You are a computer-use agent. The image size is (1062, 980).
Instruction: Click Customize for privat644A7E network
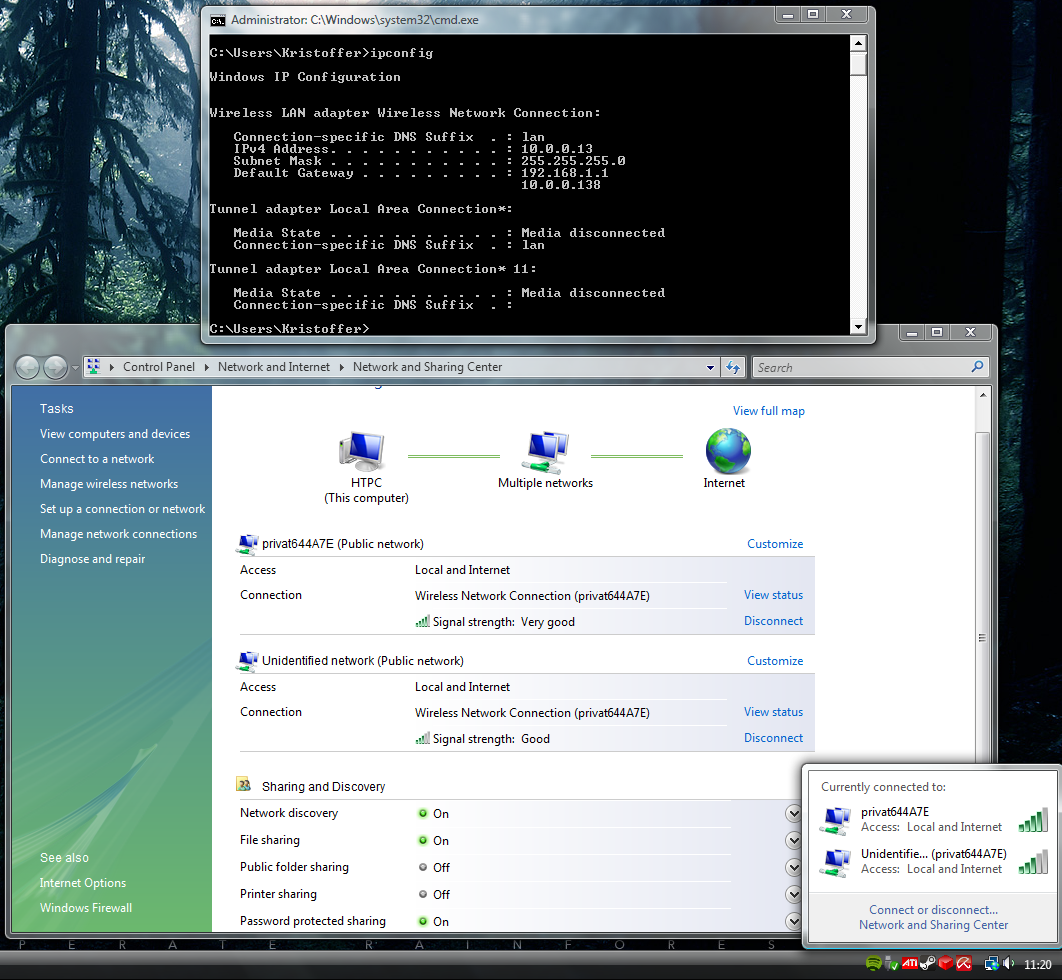(775, 544)
